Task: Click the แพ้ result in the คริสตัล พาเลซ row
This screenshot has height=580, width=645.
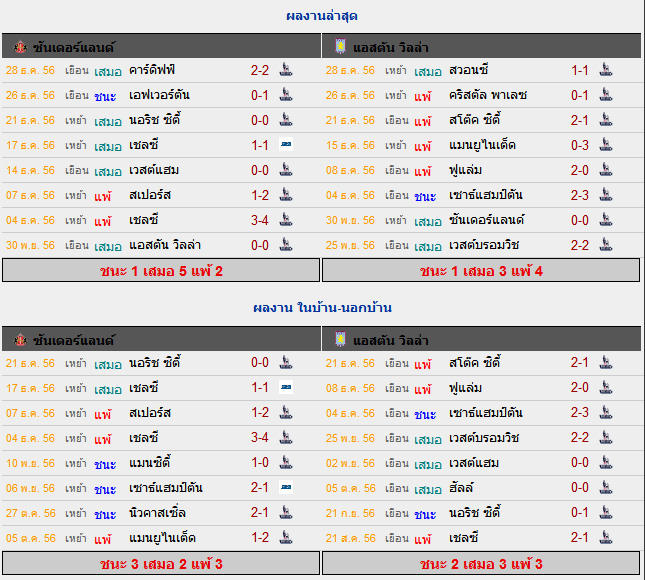Action: 422,96
